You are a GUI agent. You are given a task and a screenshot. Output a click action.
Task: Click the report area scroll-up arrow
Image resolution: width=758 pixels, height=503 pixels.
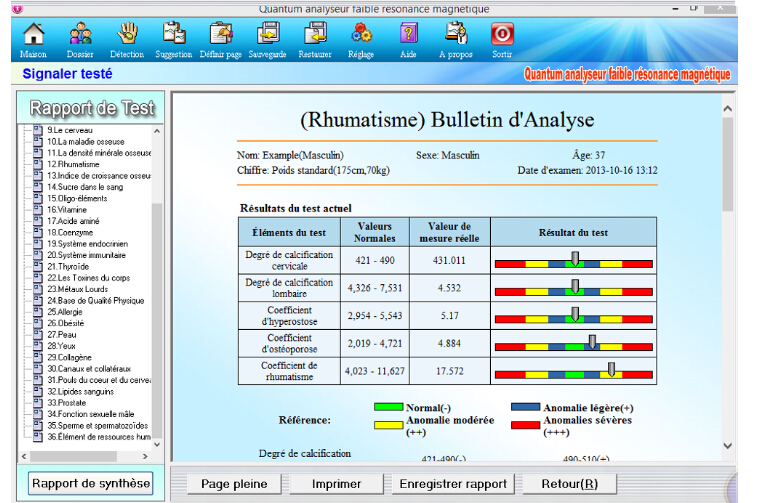point(728,109)
